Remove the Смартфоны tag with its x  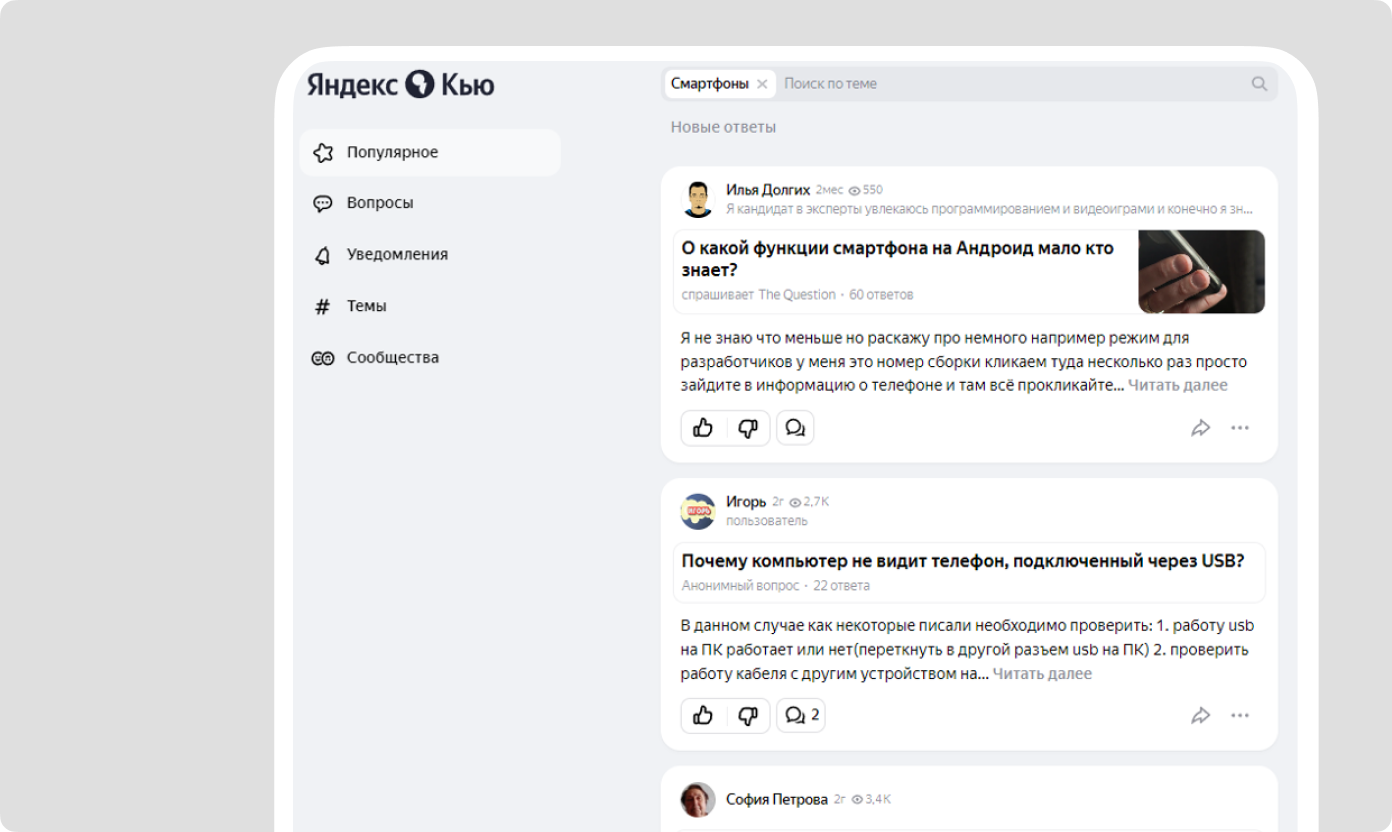[x=762, y=84]
